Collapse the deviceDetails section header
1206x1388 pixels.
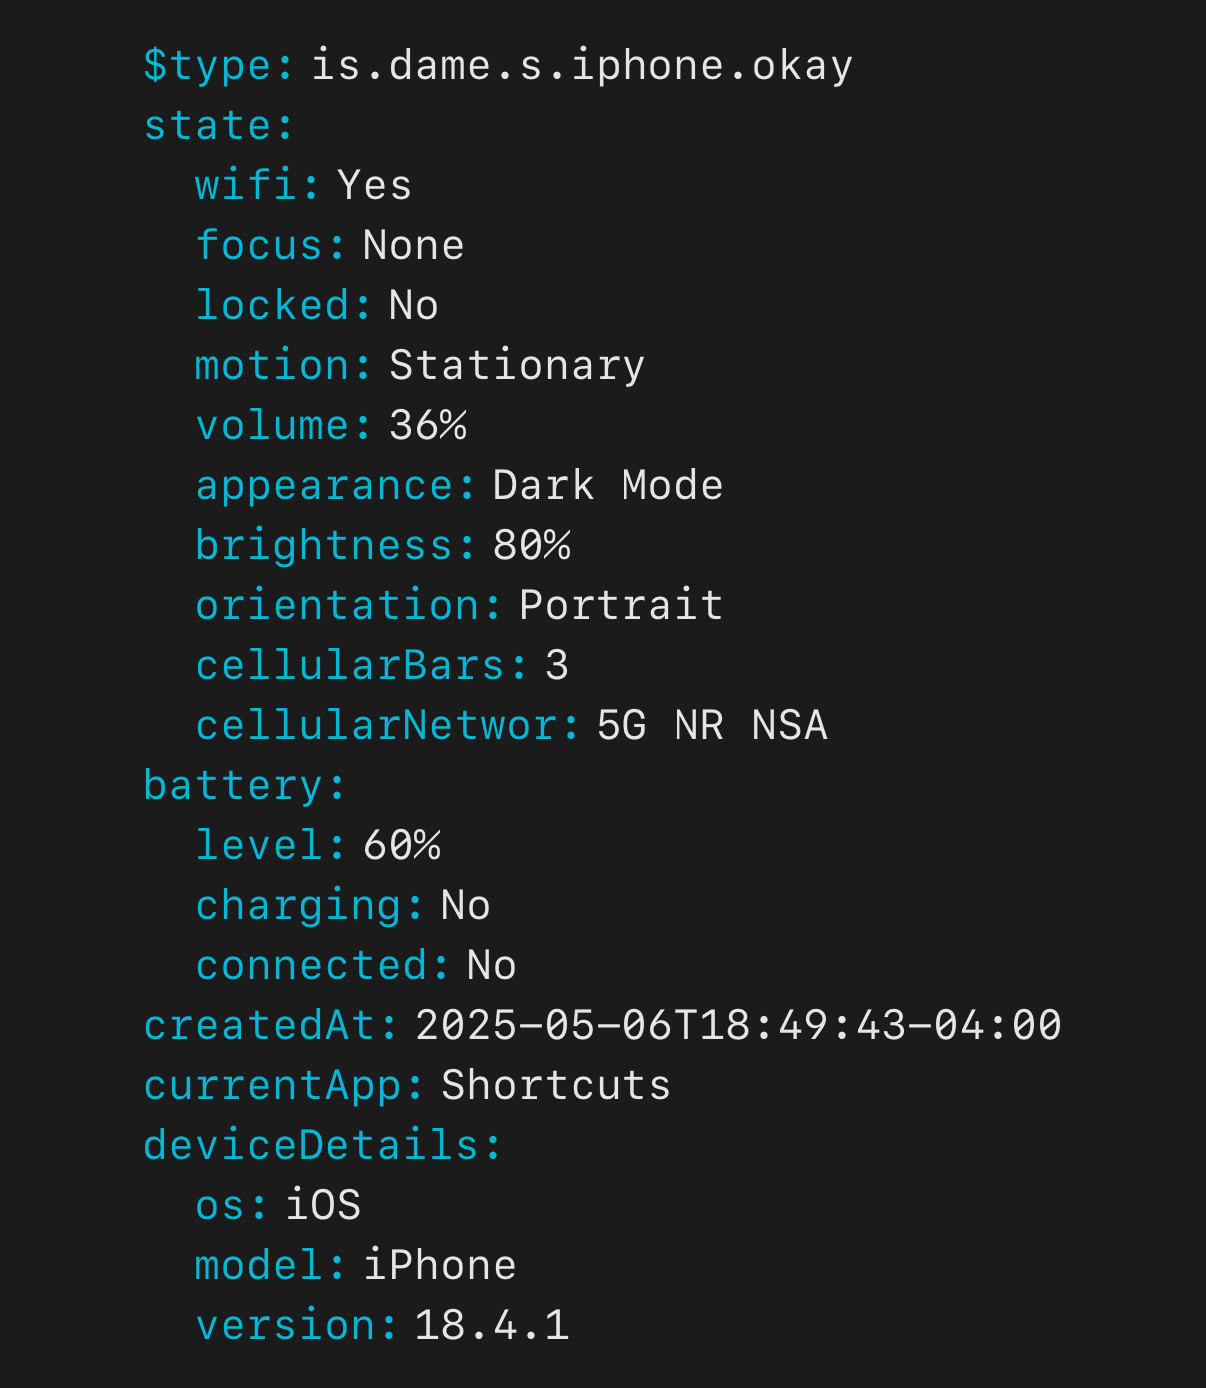pyautogui.click(x=323, y=1146)
